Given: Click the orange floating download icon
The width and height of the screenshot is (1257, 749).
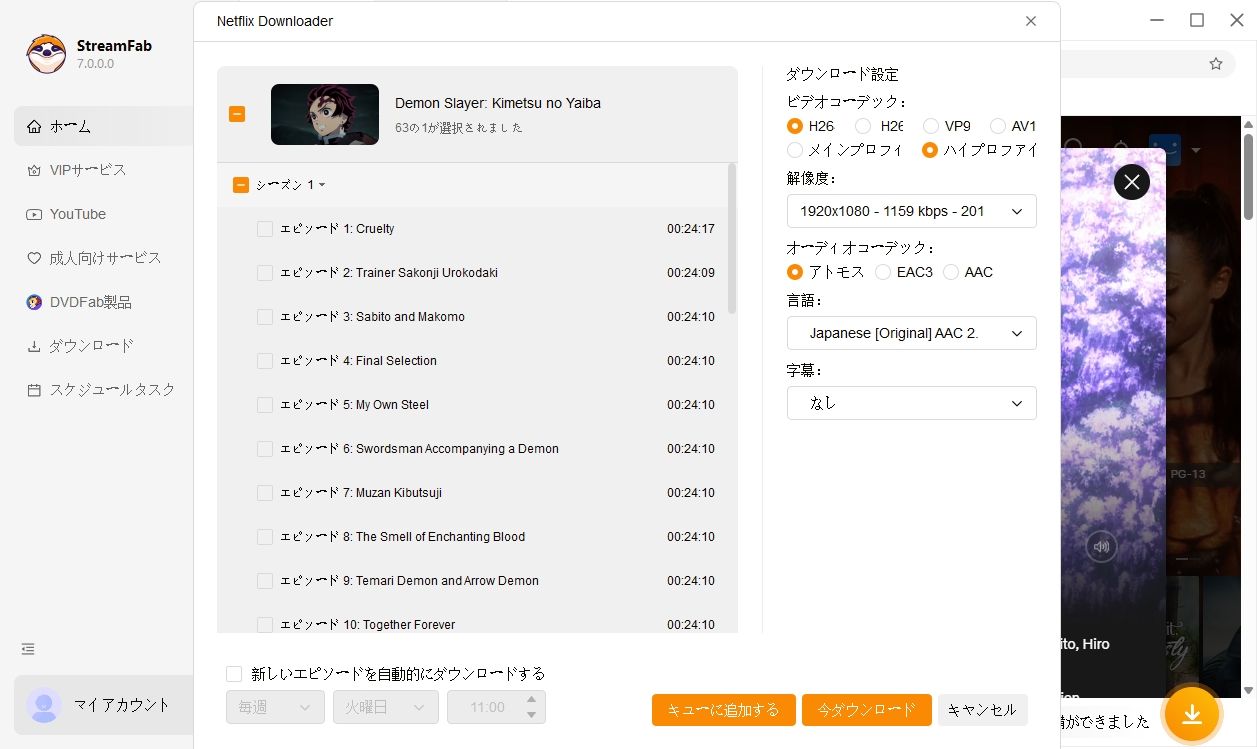Looking at the screenshot, I should coord(1193,714).
